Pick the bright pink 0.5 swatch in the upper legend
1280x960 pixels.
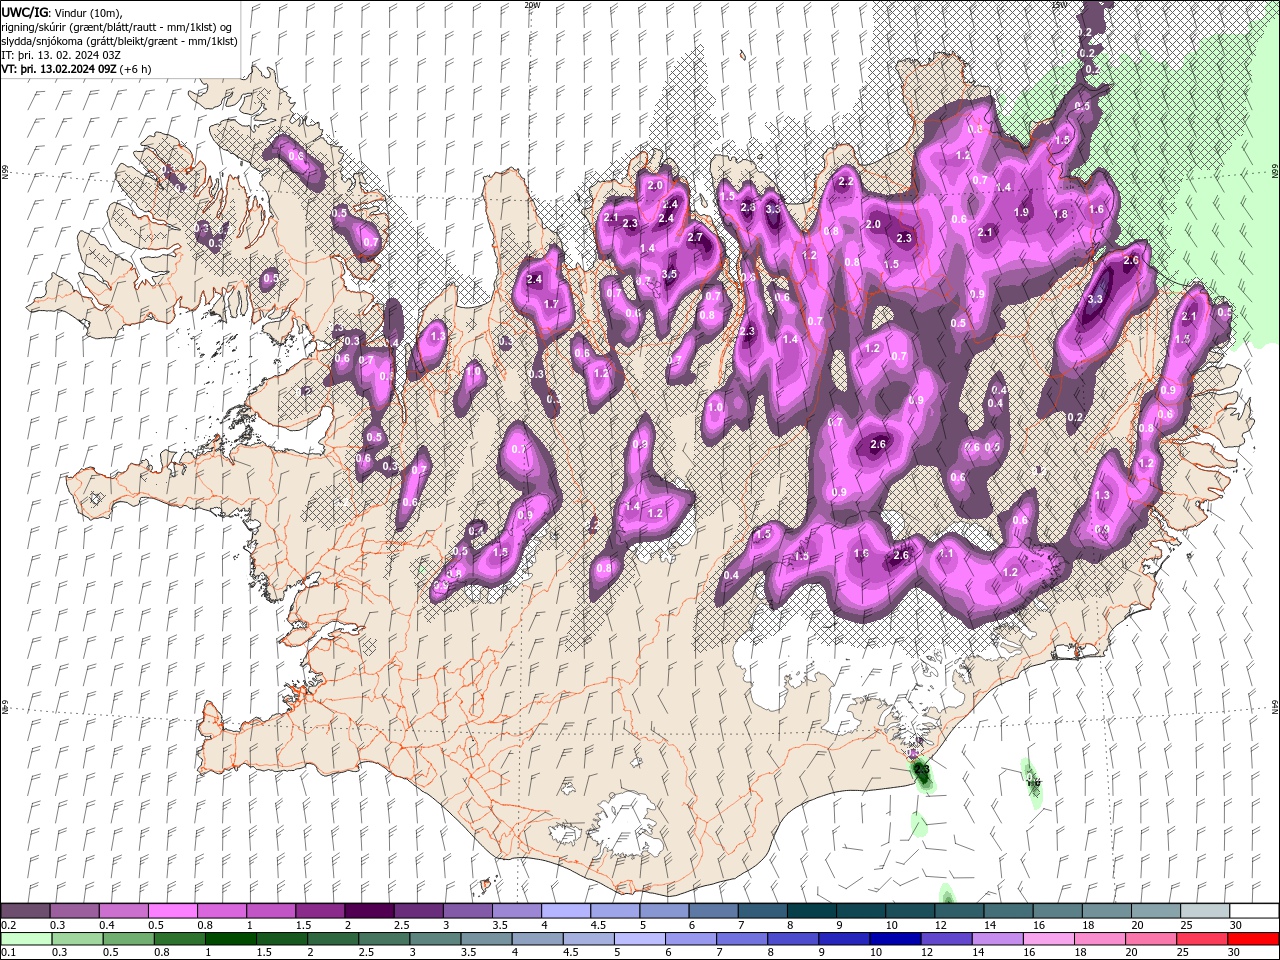tap(172, 911)
